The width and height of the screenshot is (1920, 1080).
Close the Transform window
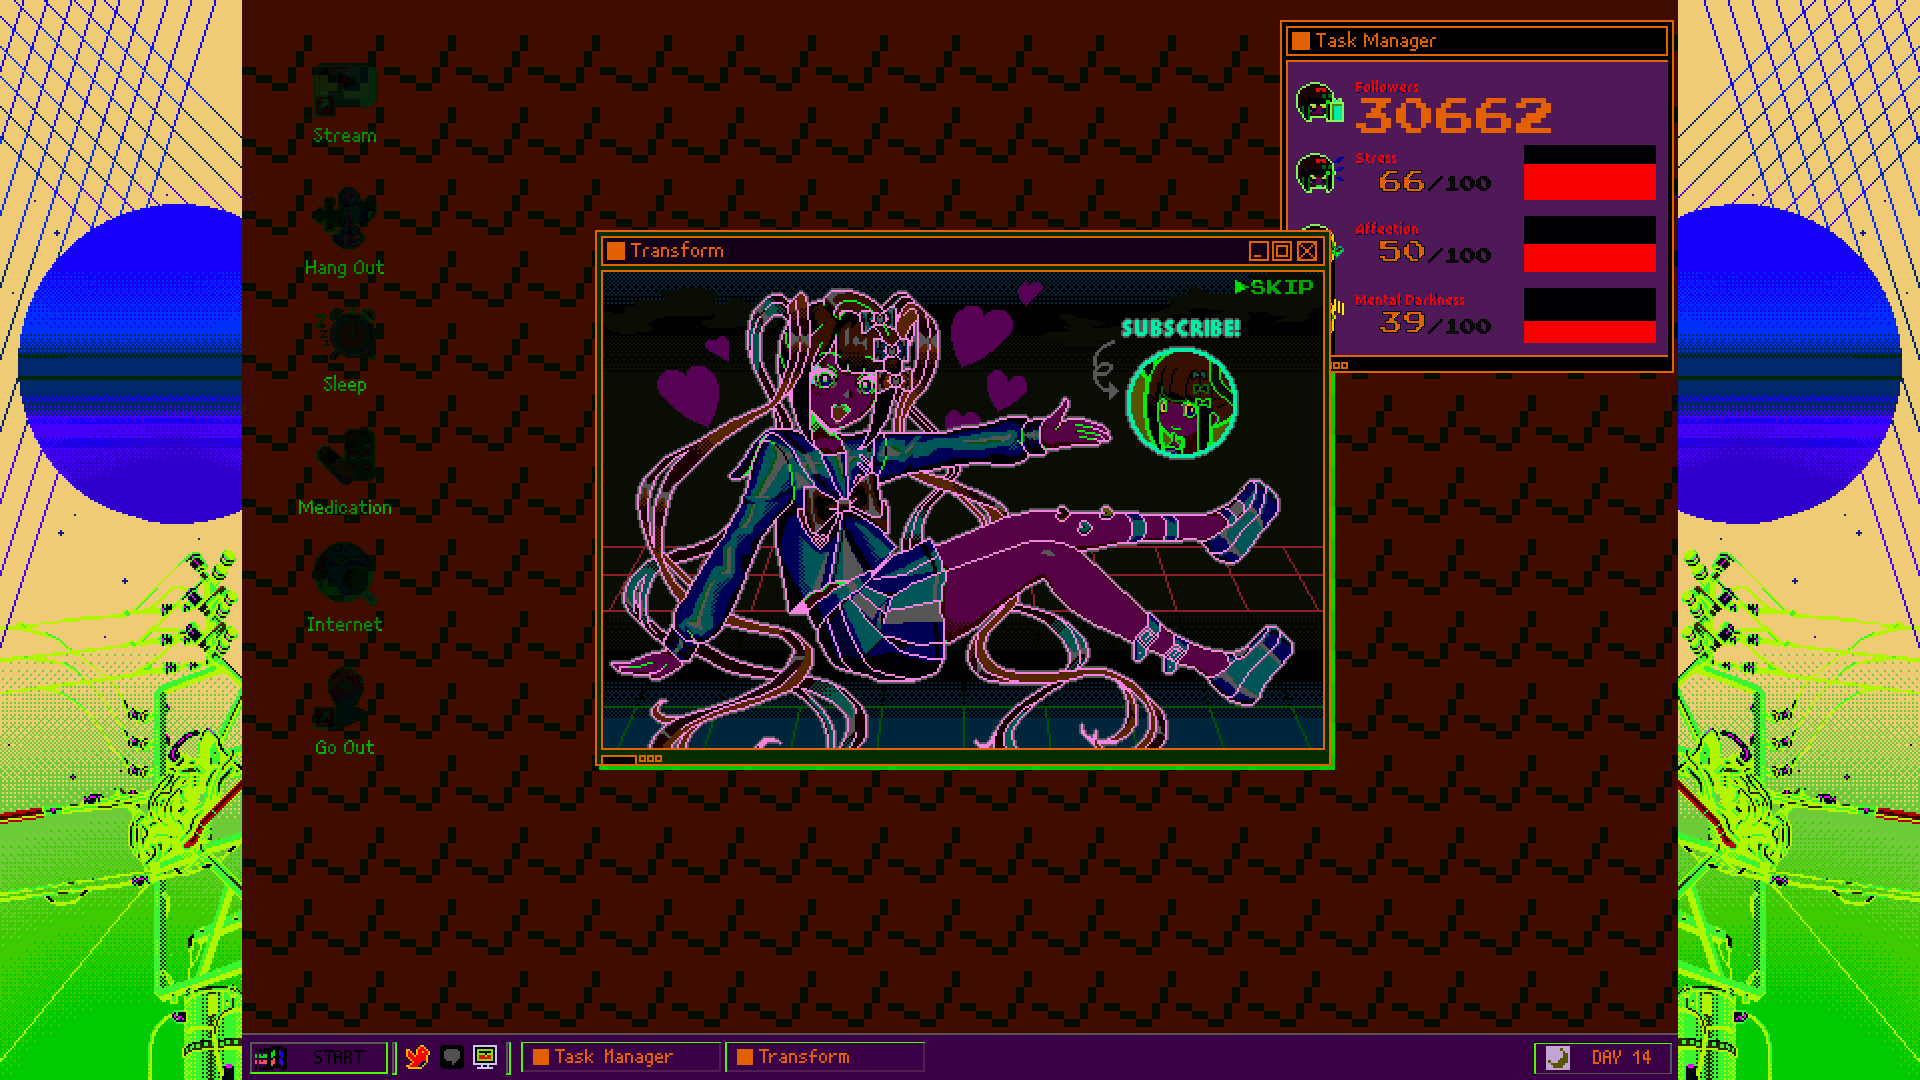pos(1307,251)
